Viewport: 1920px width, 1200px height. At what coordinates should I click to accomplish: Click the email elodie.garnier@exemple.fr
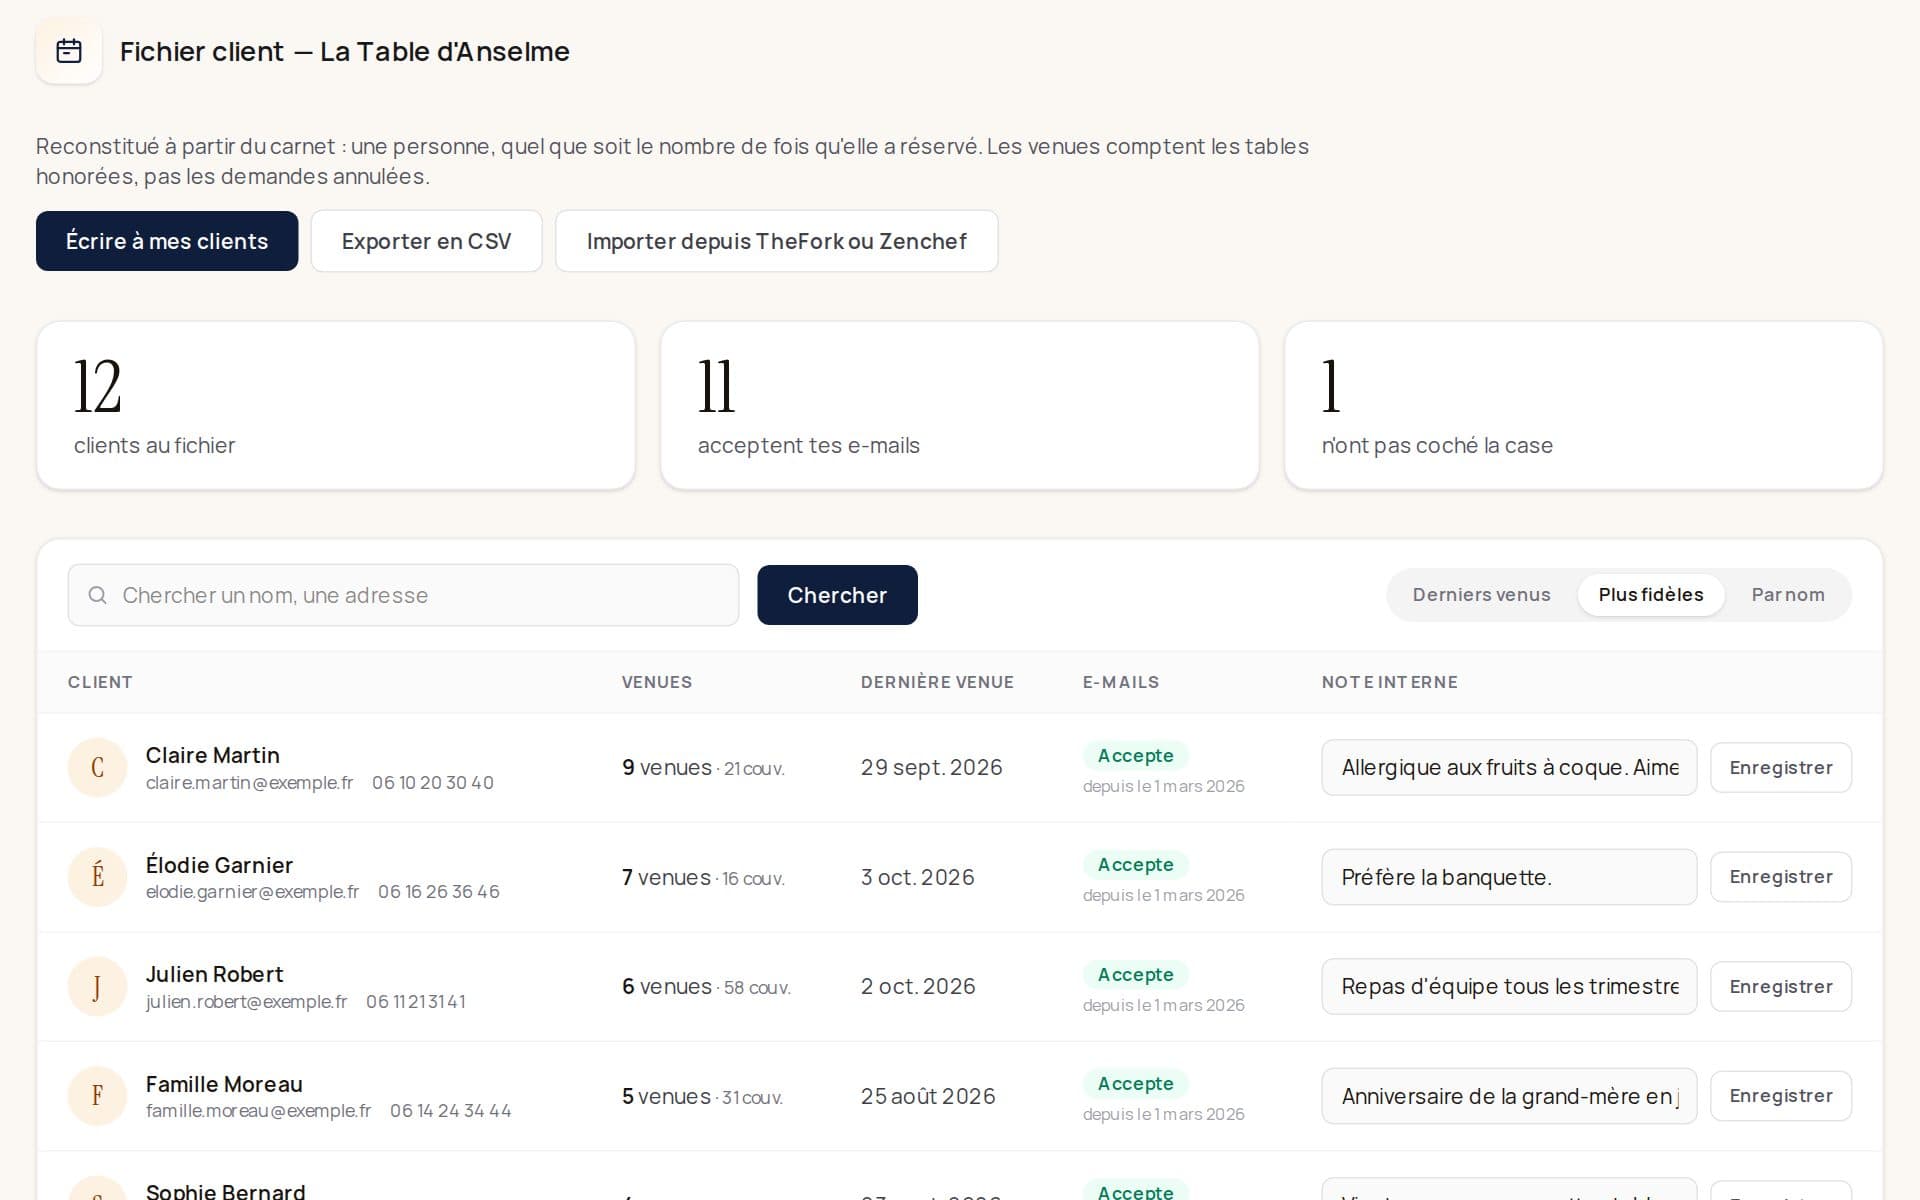click(252, 891)
